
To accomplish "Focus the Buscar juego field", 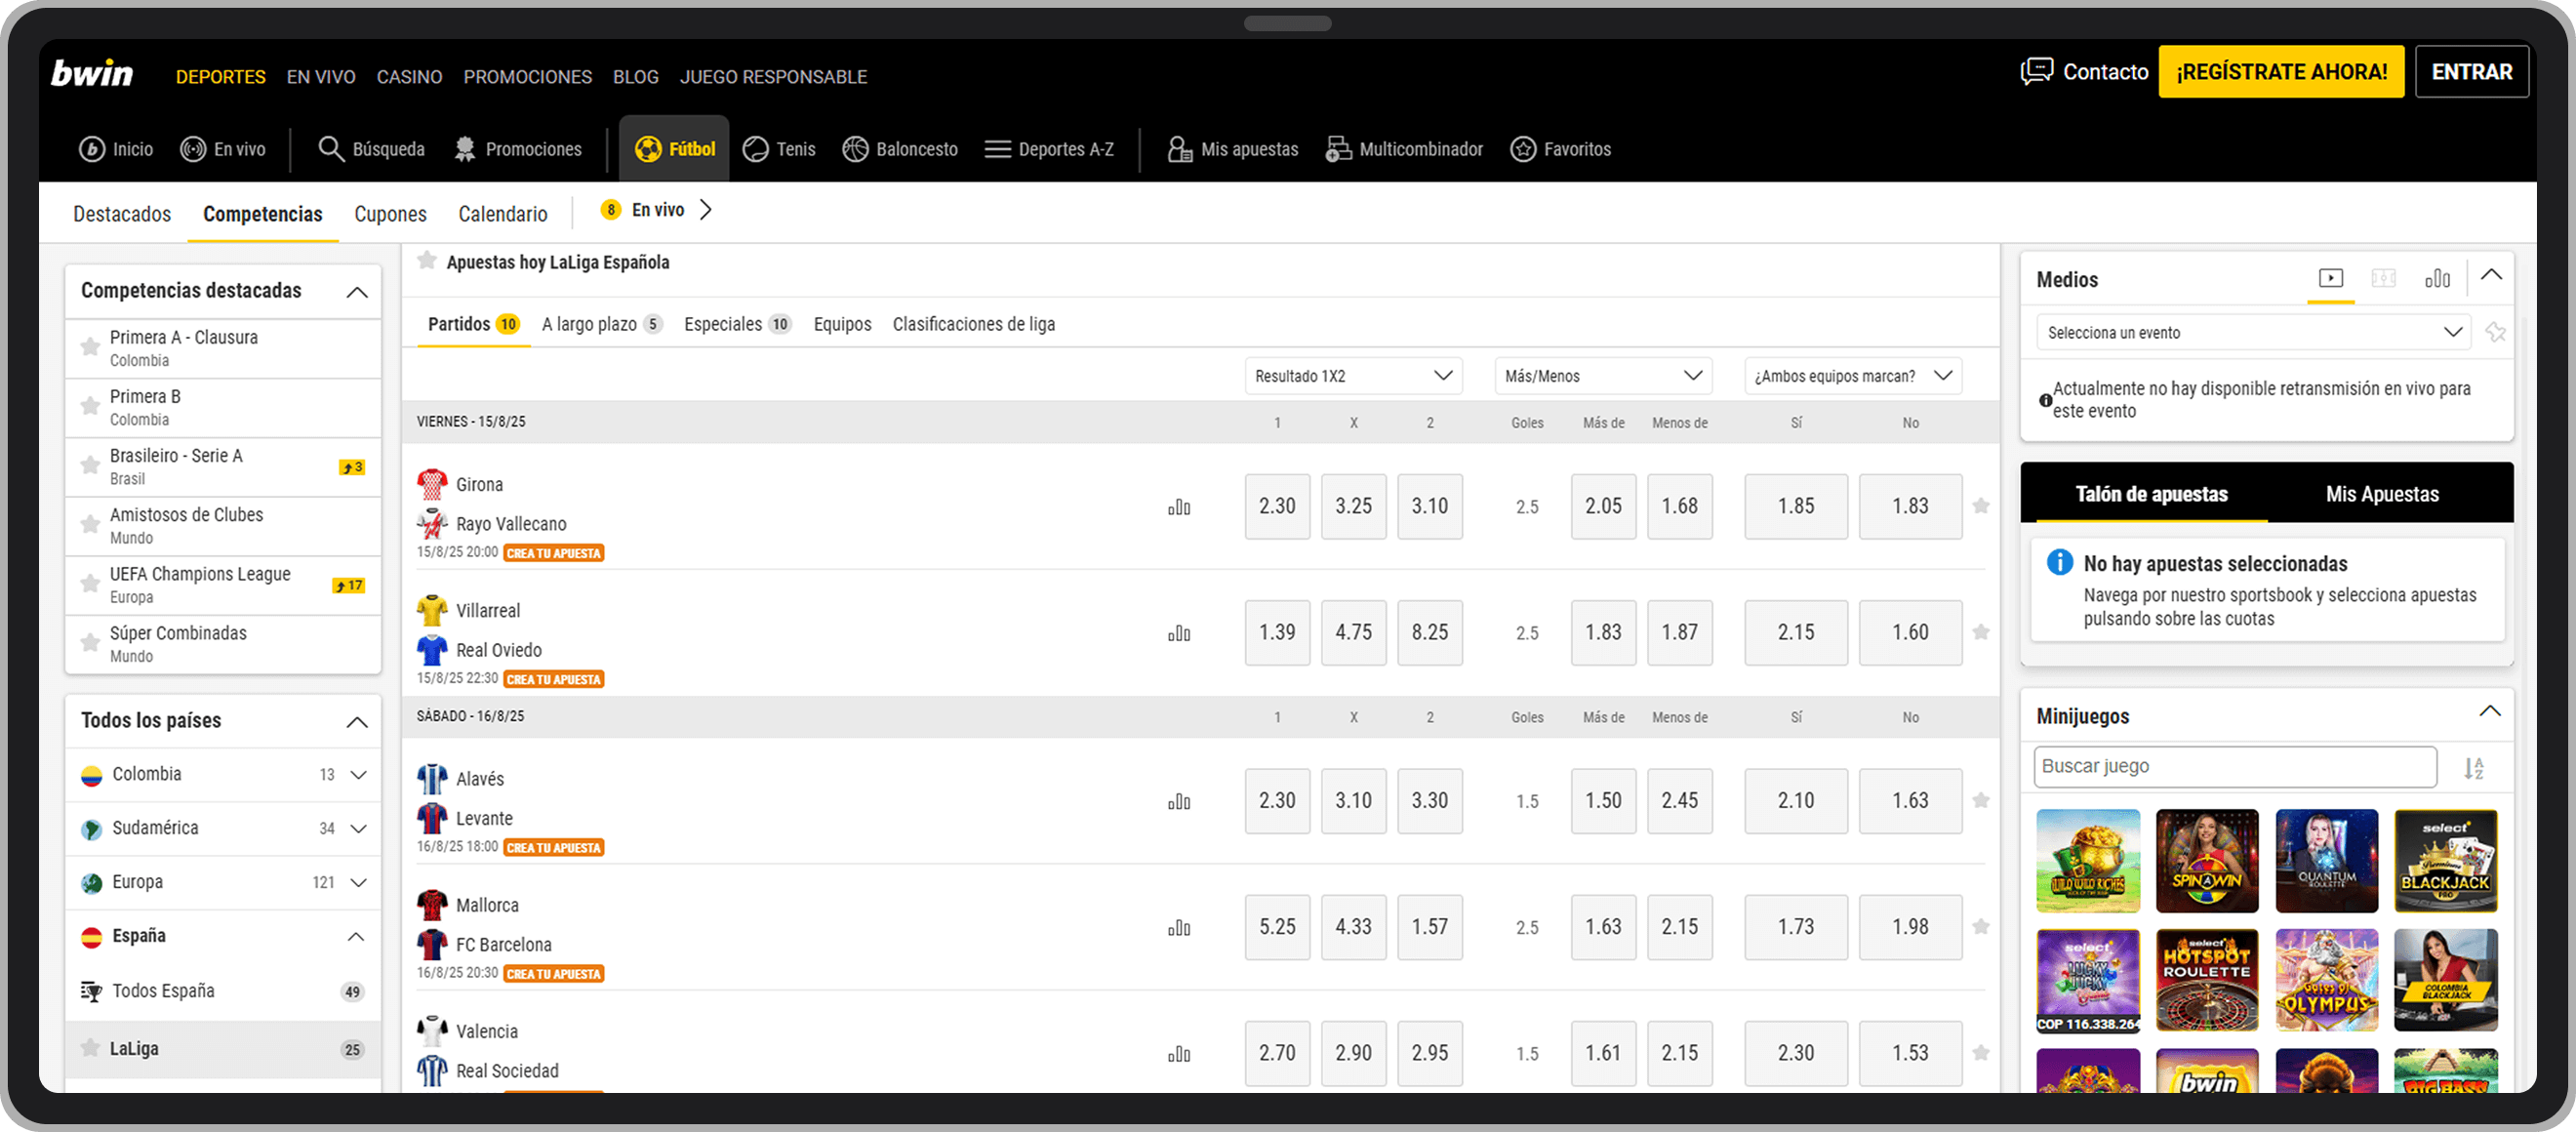I will point(2235,766).
